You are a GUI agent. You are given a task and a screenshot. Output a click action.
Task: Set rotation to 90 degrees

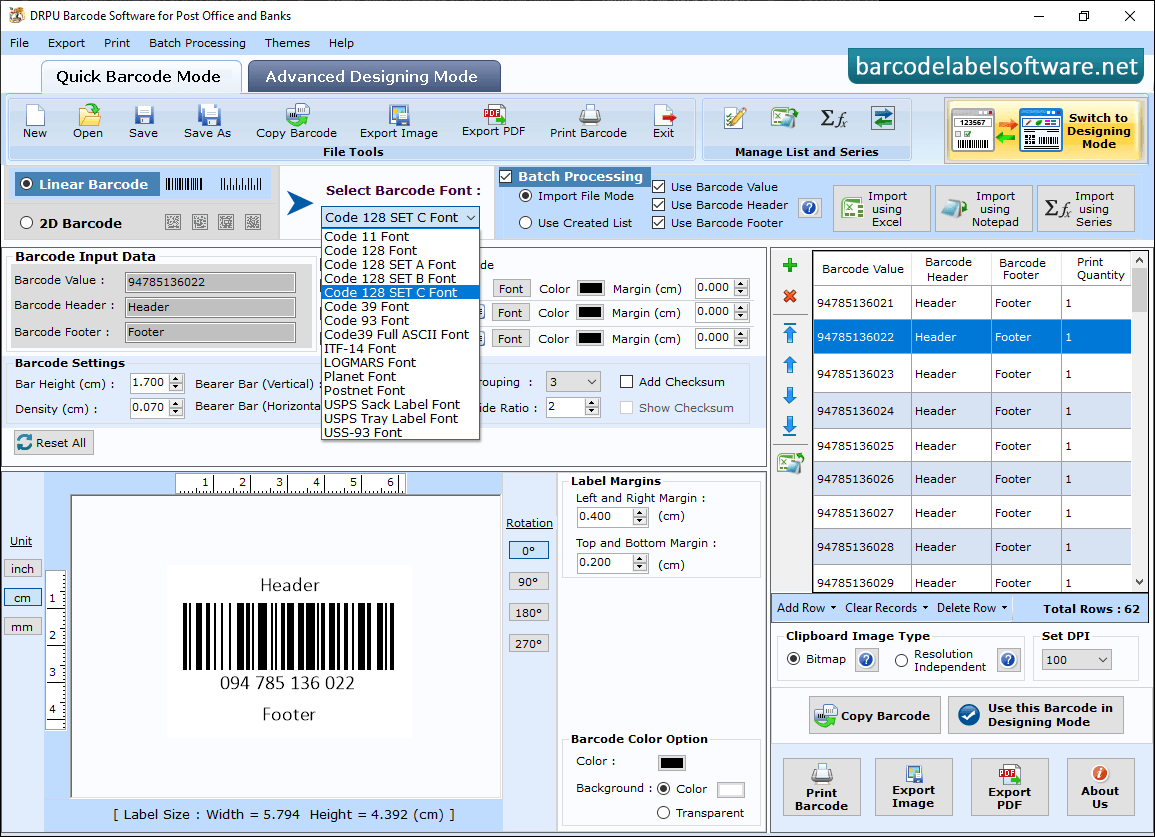528,581
